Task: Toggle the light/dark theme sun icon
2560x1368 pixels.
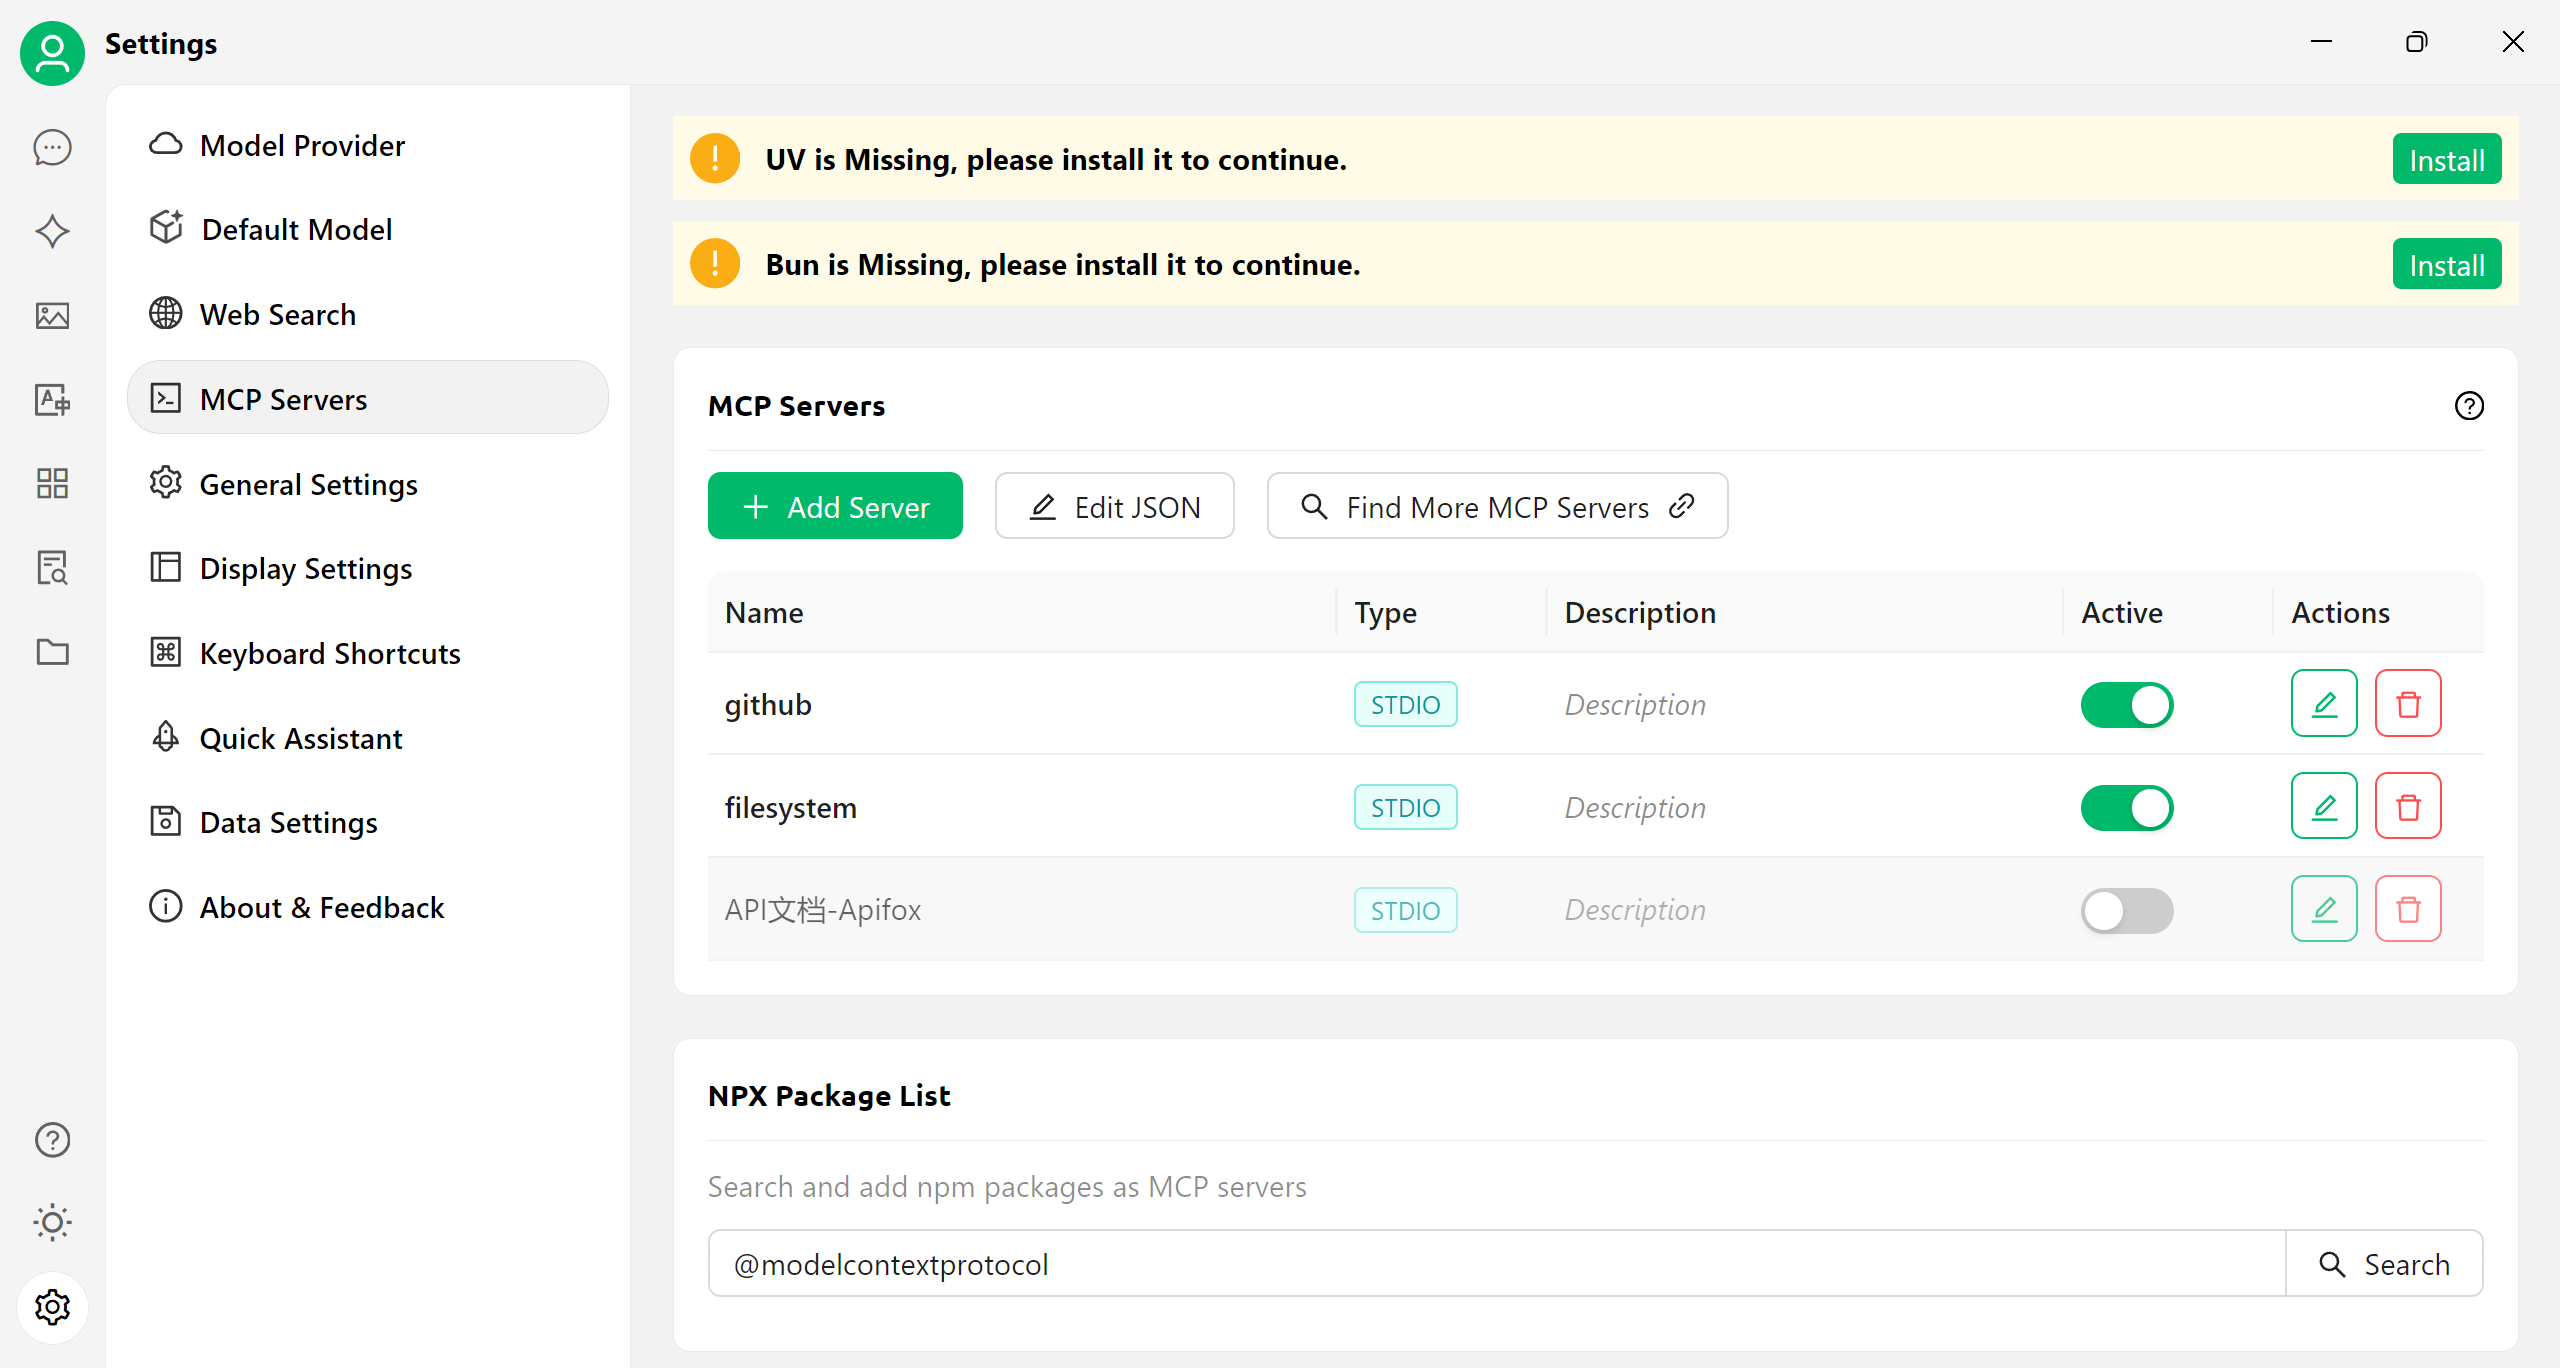Action: [52, 1223]
